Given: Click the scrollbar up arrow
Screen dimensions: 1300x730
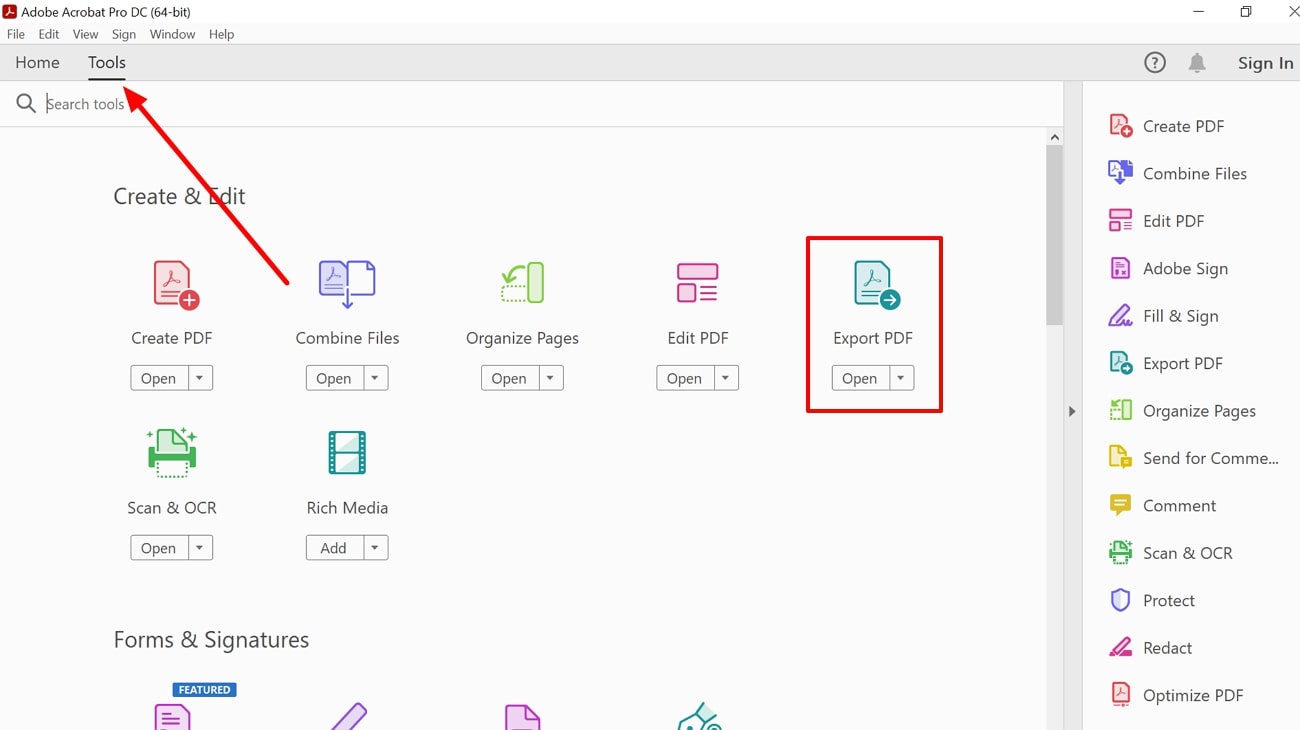Looking at the screenshot, I should pyautogui.click(x=1054, y=137).
